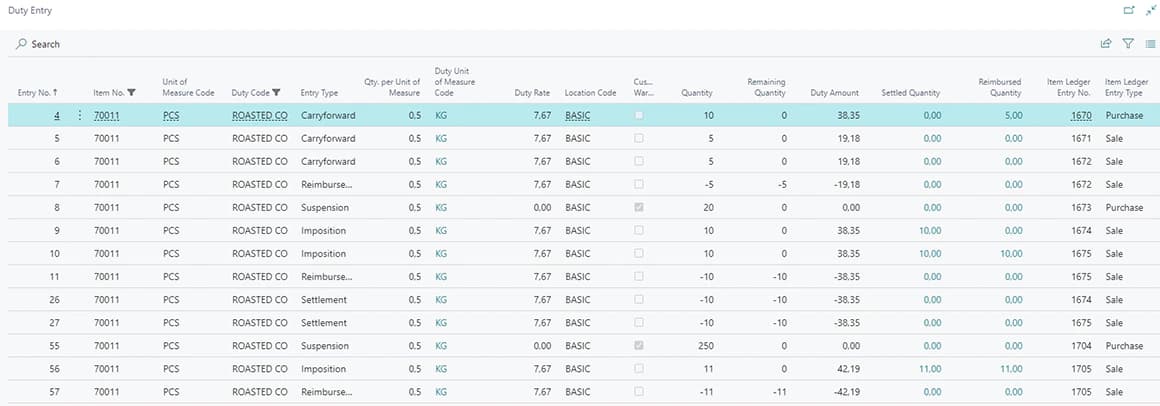Select Purchase entry type in entry 4 row
The width and height of the screenshot is (1160, 406).
(1124, 115)
